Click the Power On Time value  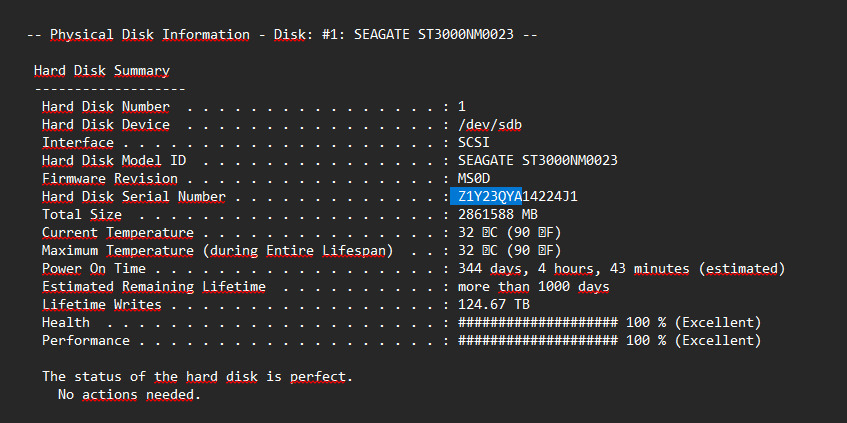(621, 269)
